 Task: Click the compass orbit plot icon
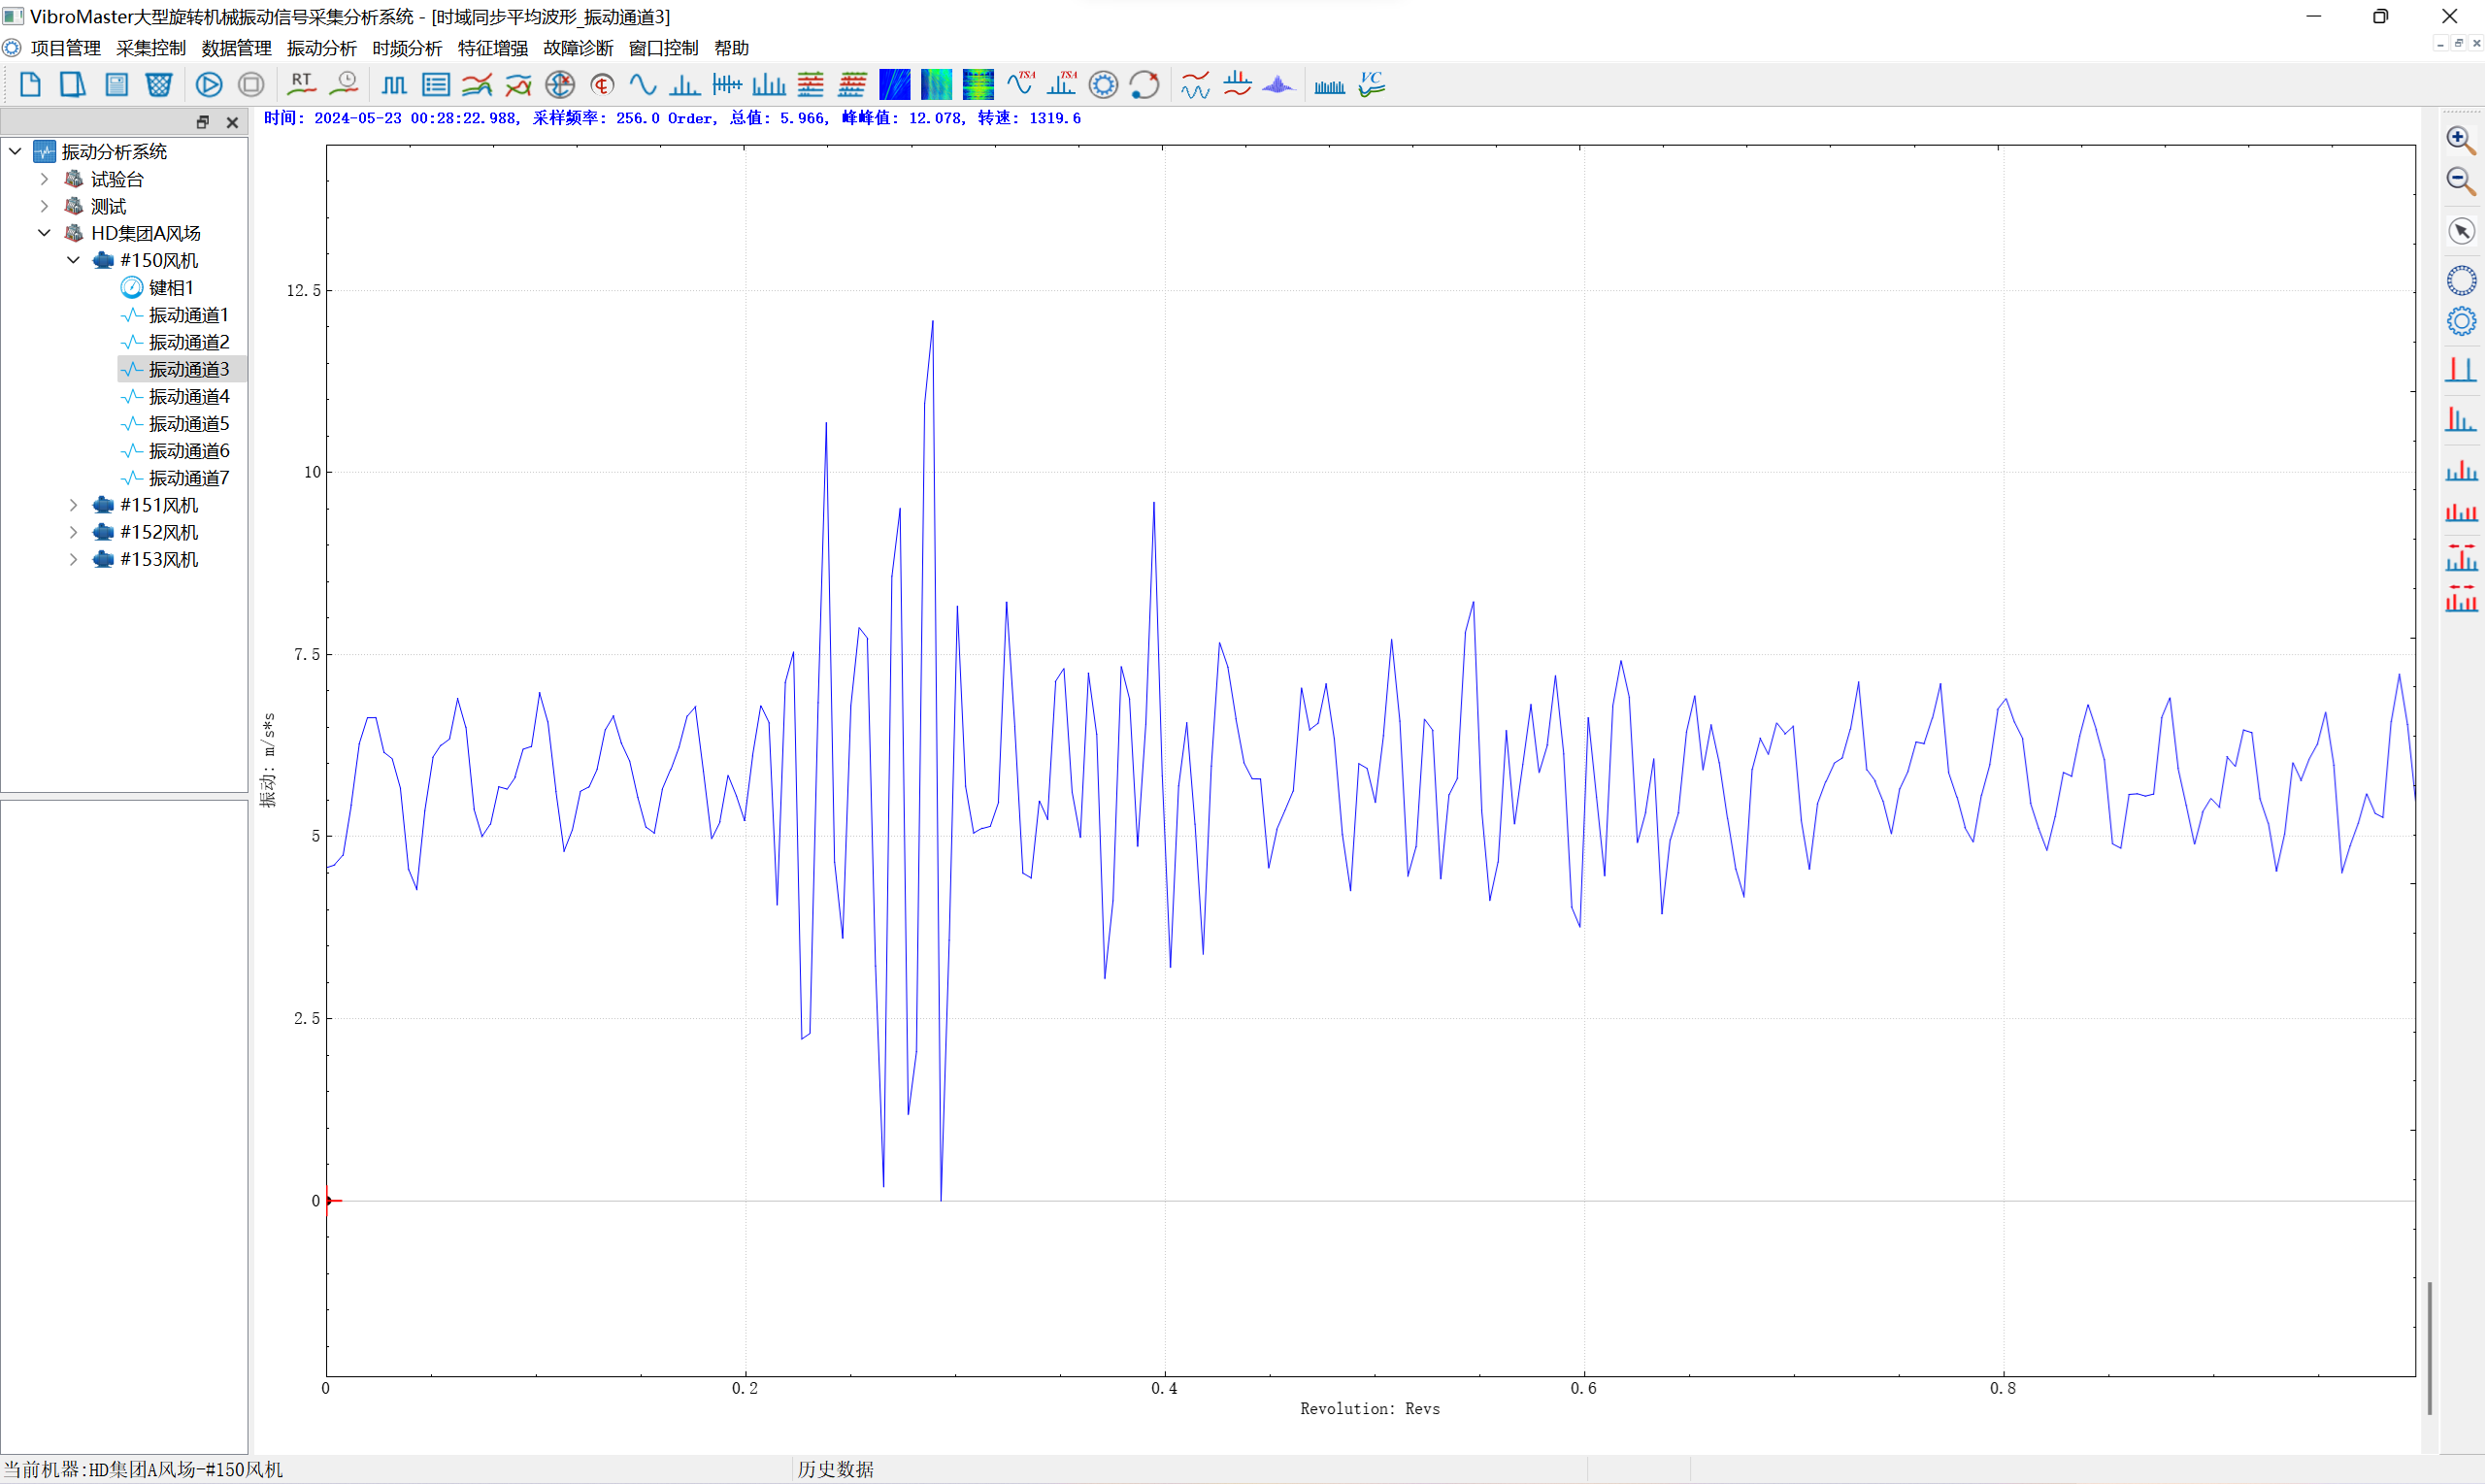(x=560, y=85)
